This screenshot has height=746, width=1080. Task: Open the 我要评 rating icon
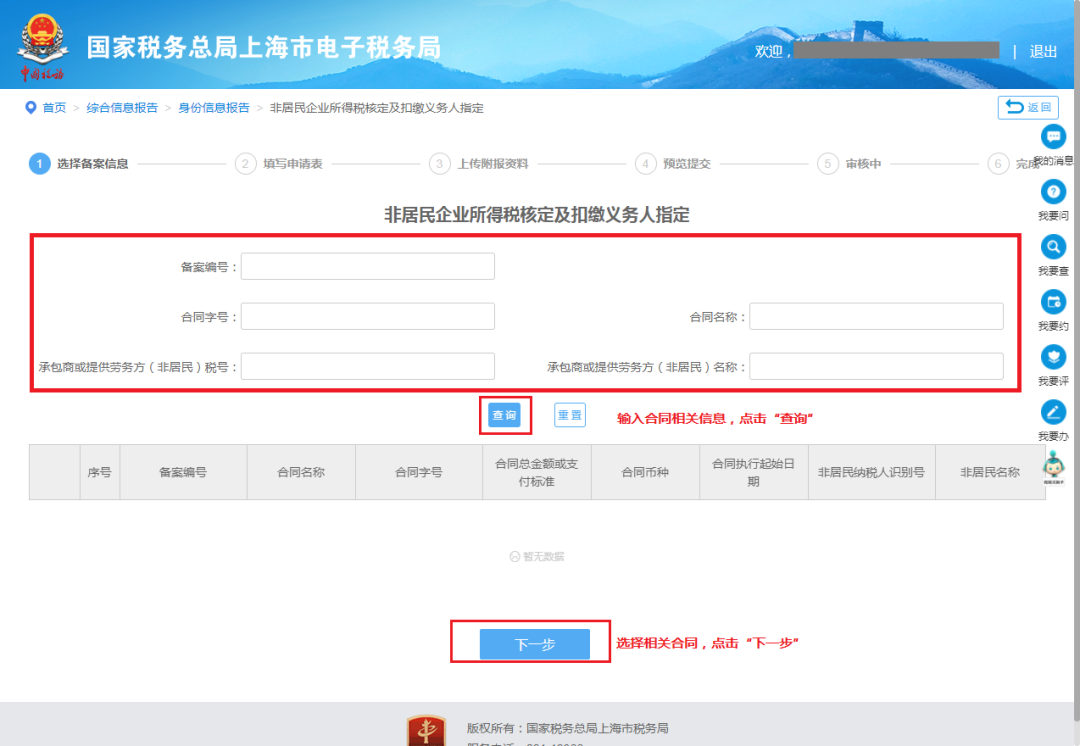[1053, 357]
